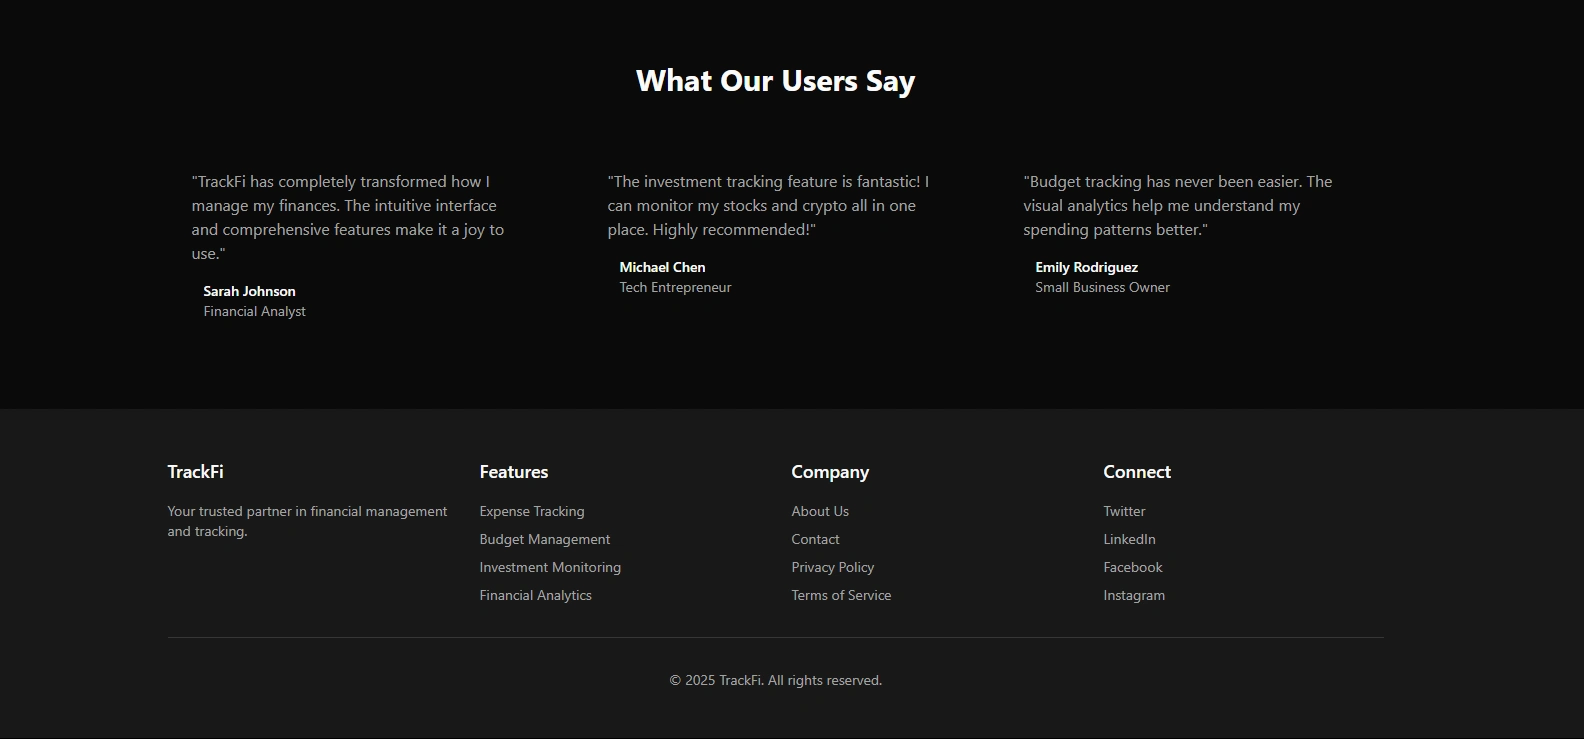Image resolution: width=1584 pixels, height=739 pixels.
Task: Click the TrackFi footer brand title
Action: [x=195, y=472]
